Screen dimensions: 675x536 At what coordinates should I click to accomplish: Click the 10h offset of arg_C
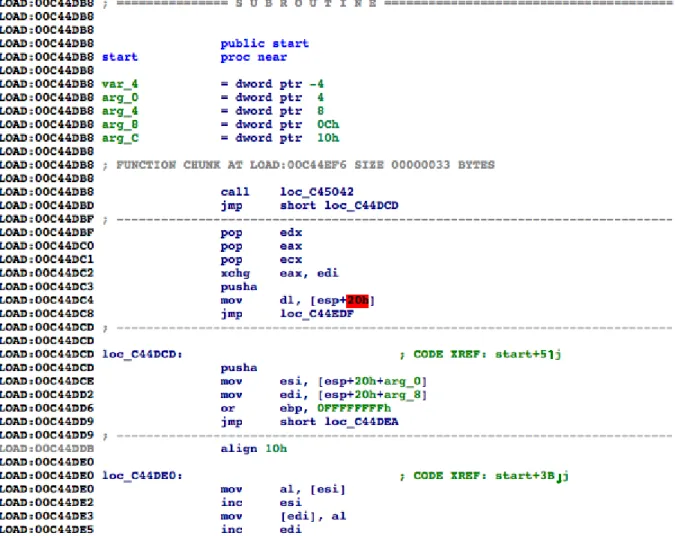[328, 138]
